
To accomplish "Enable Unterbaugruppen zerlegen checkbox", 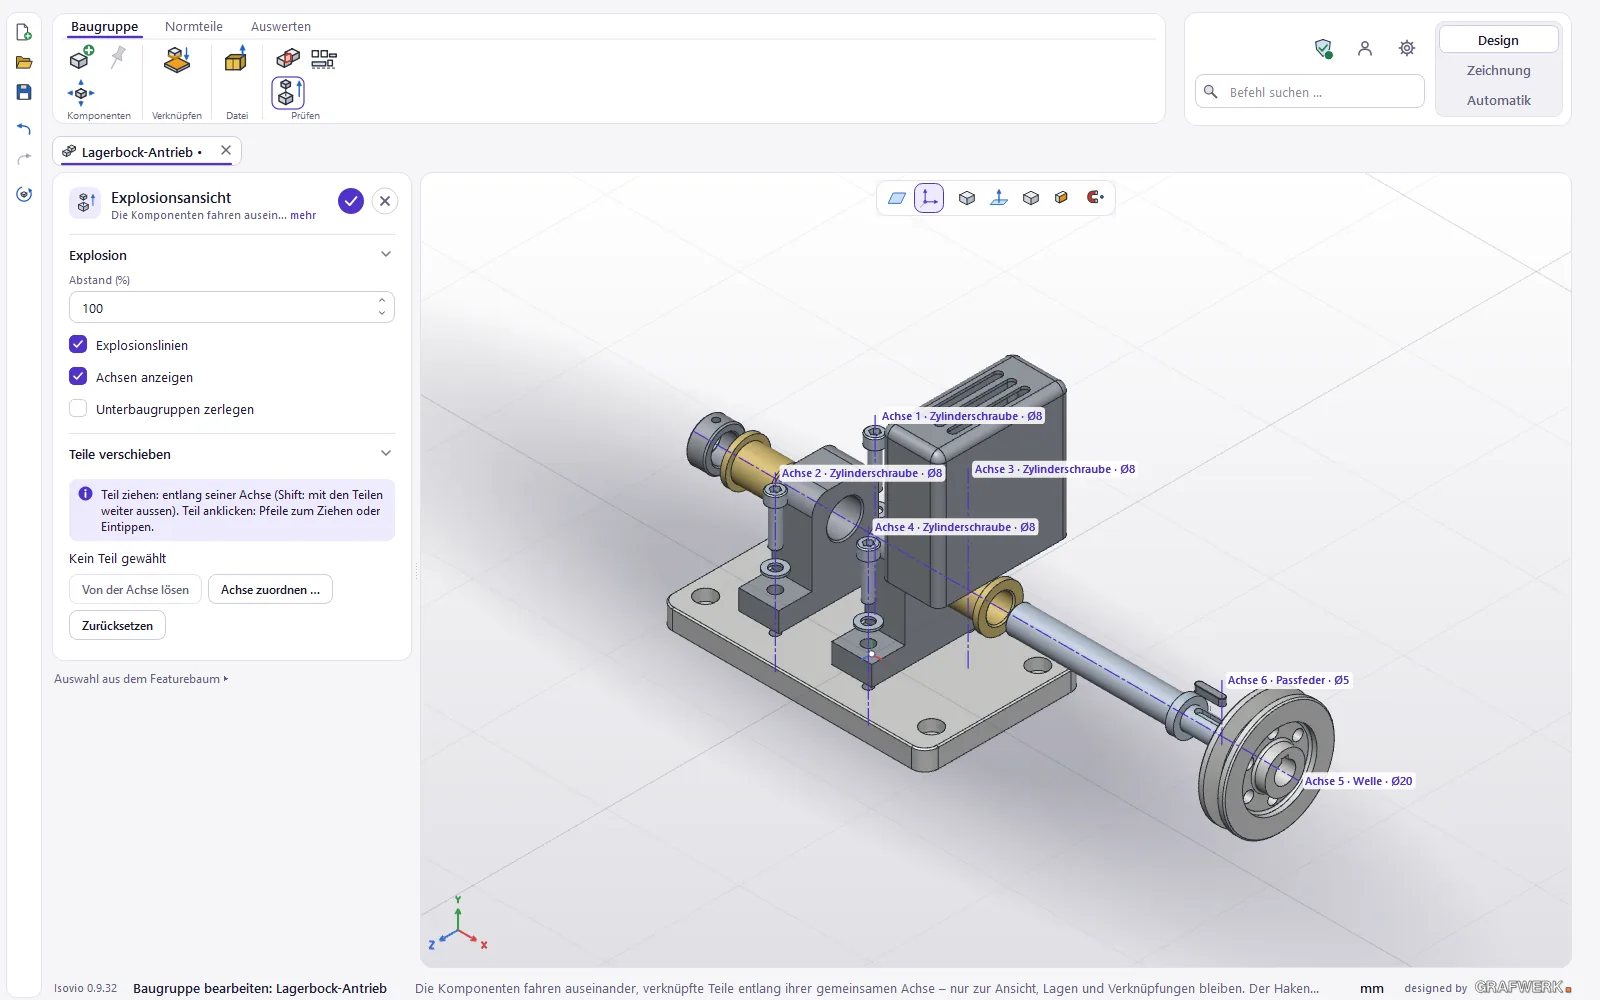I will click(78, 408).
